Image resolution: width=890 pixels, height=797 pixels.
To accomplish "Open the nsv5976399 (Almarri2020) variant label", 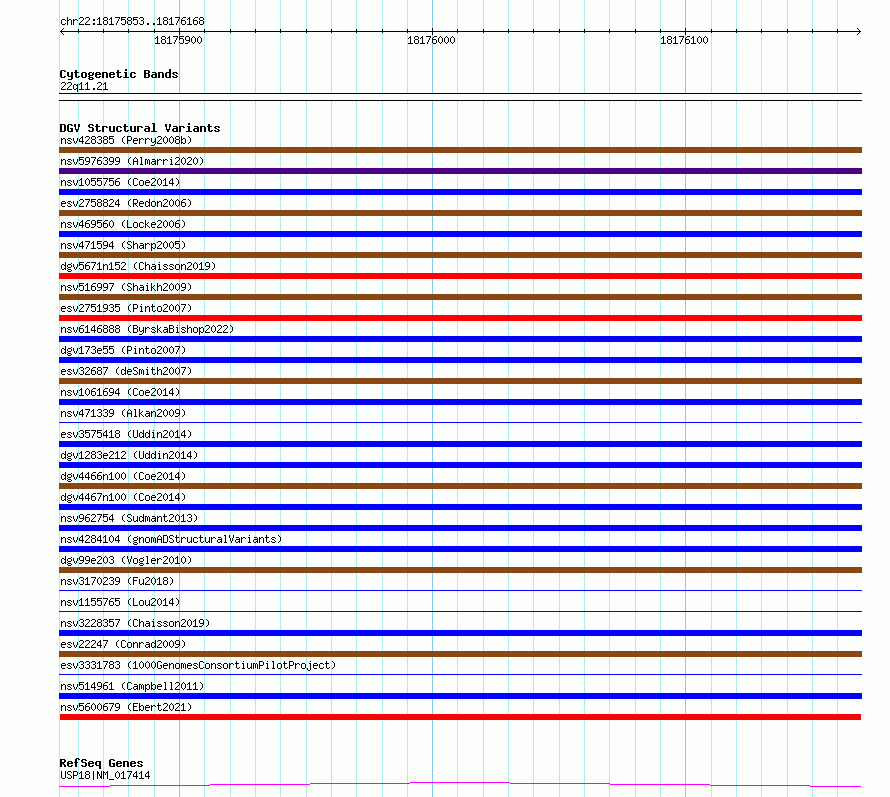I will point(132,161).
